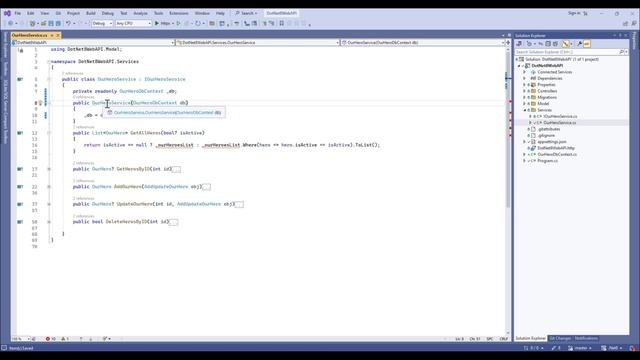
Task: Toggle Solution Explorer's highlighted Sync with Active Document icon
Action: coord(565,44)
